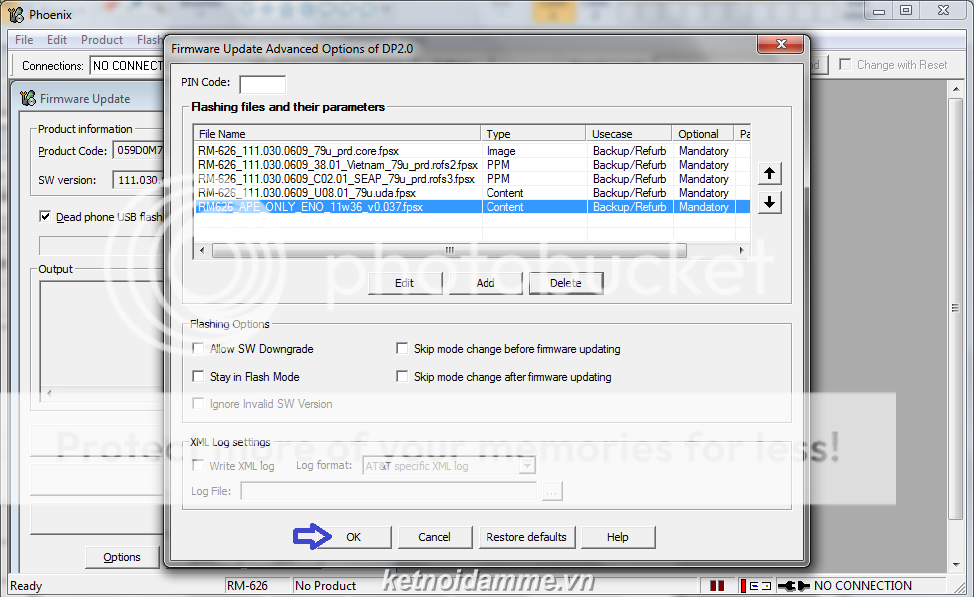Click the Log File browse button
This screenshot has width=974, height=597.
click(x=552, y=491)
